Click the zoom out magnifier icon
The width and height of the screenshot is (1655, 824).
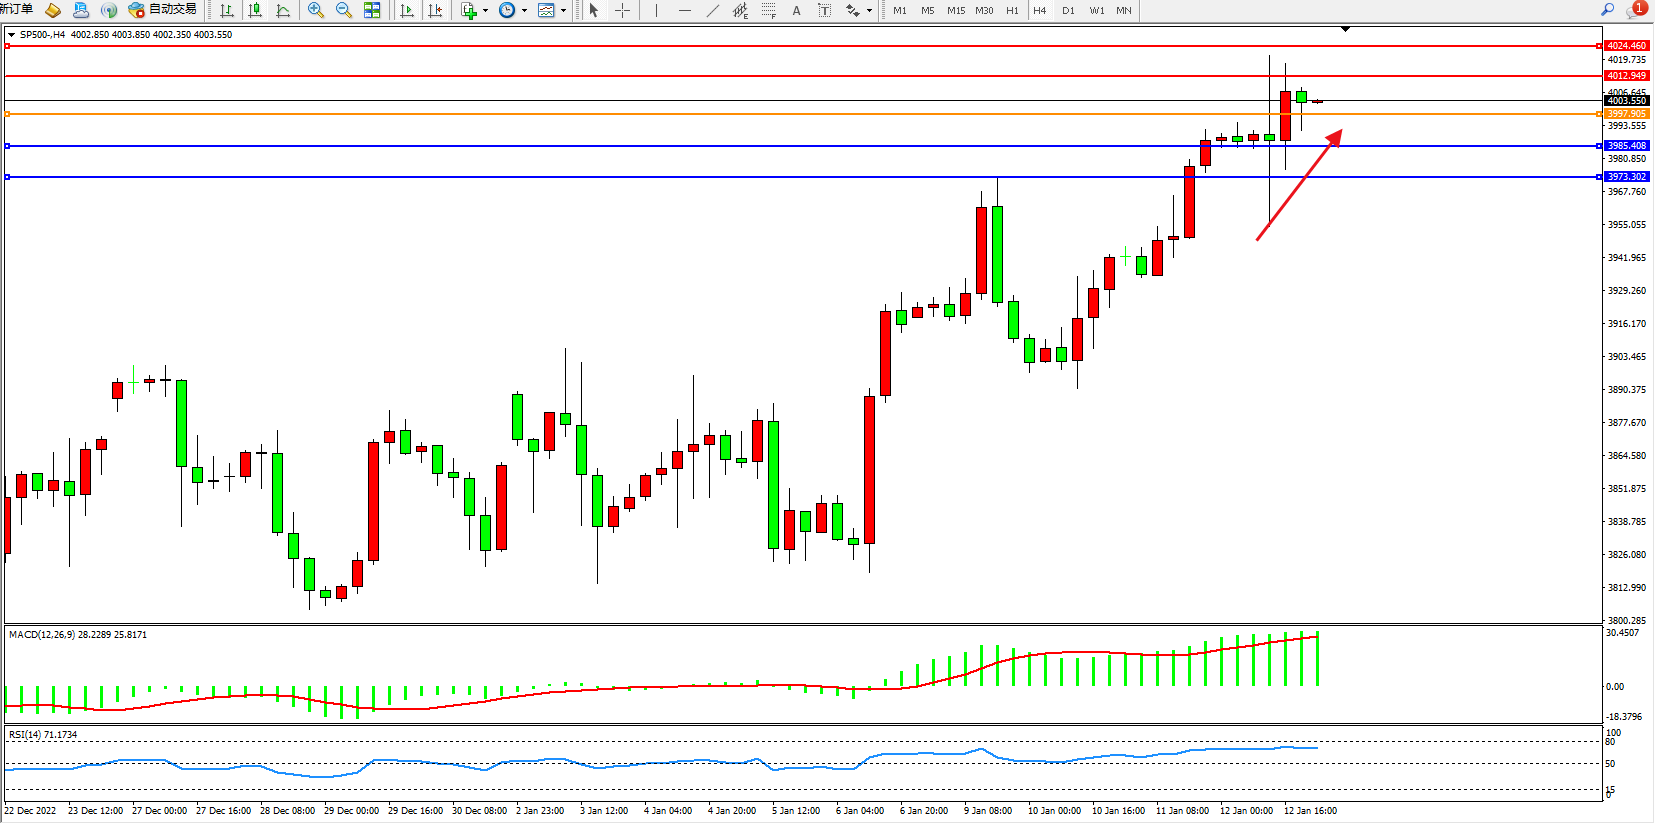(x=344, y=10)
